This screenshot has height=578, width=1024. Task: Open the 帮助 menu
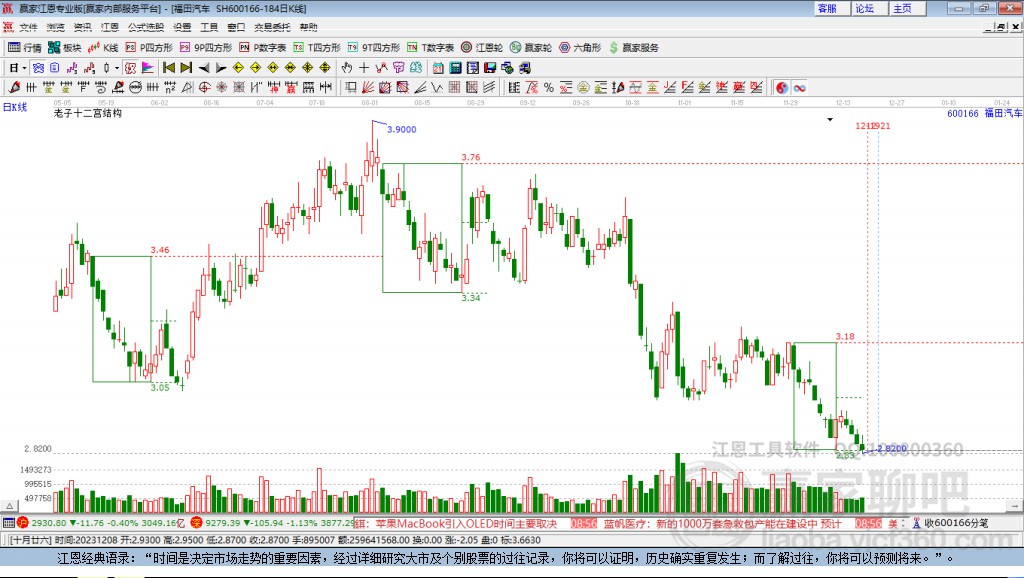tap(308, 27)
